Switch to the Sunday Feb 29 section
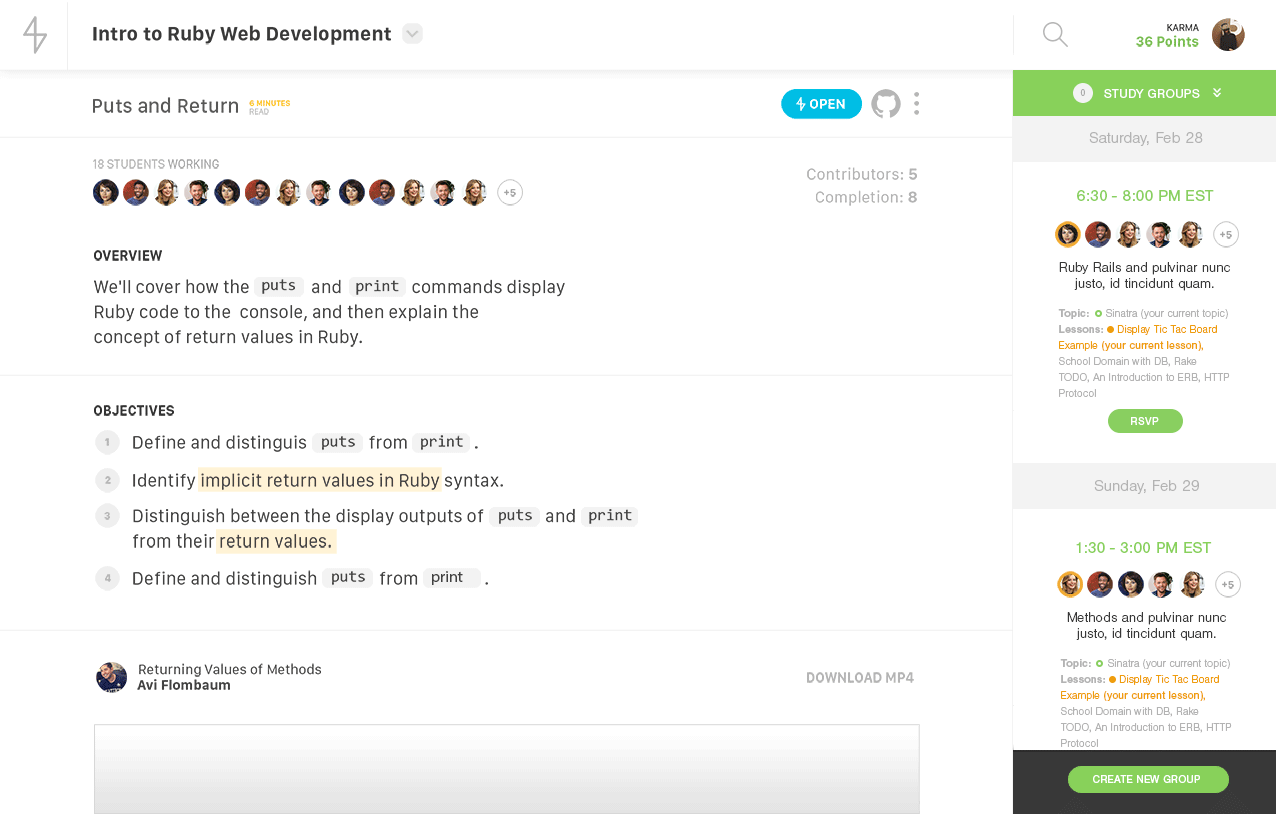The width and height of the screenshot is (1276, 814). click(1144, 485)
